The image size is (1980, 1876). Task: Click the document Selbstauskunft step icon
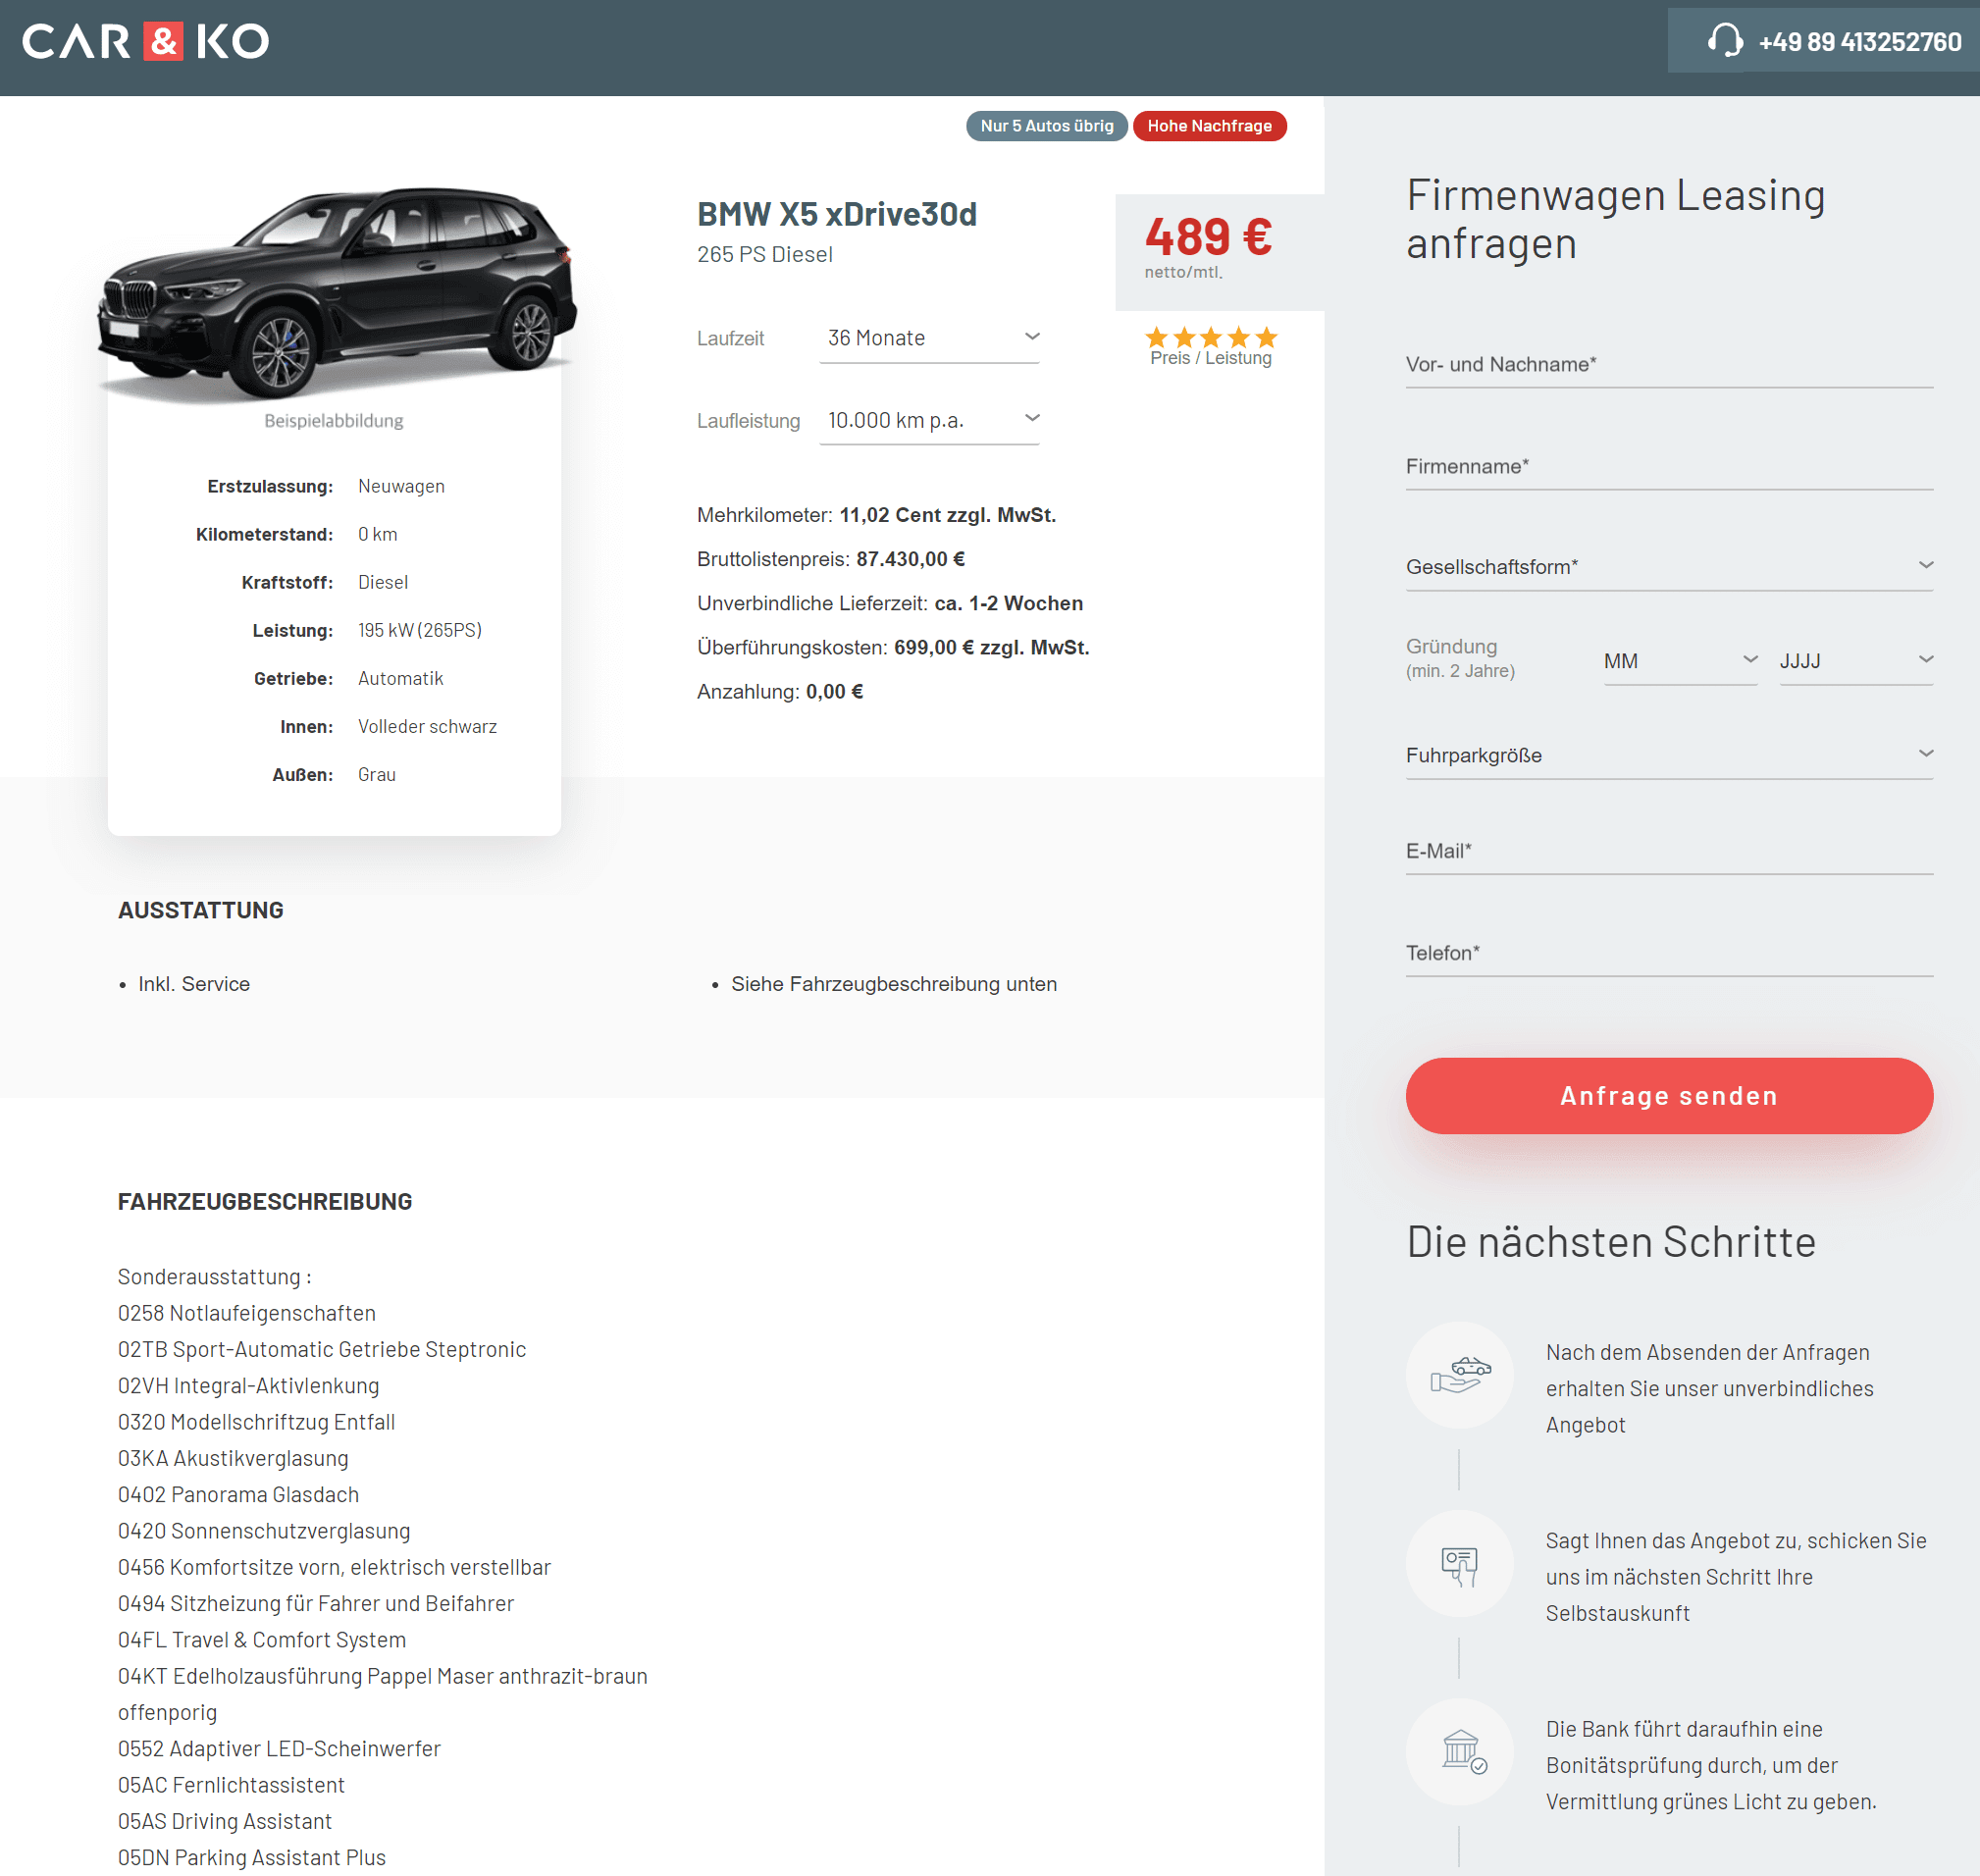coord(1459,1563)
